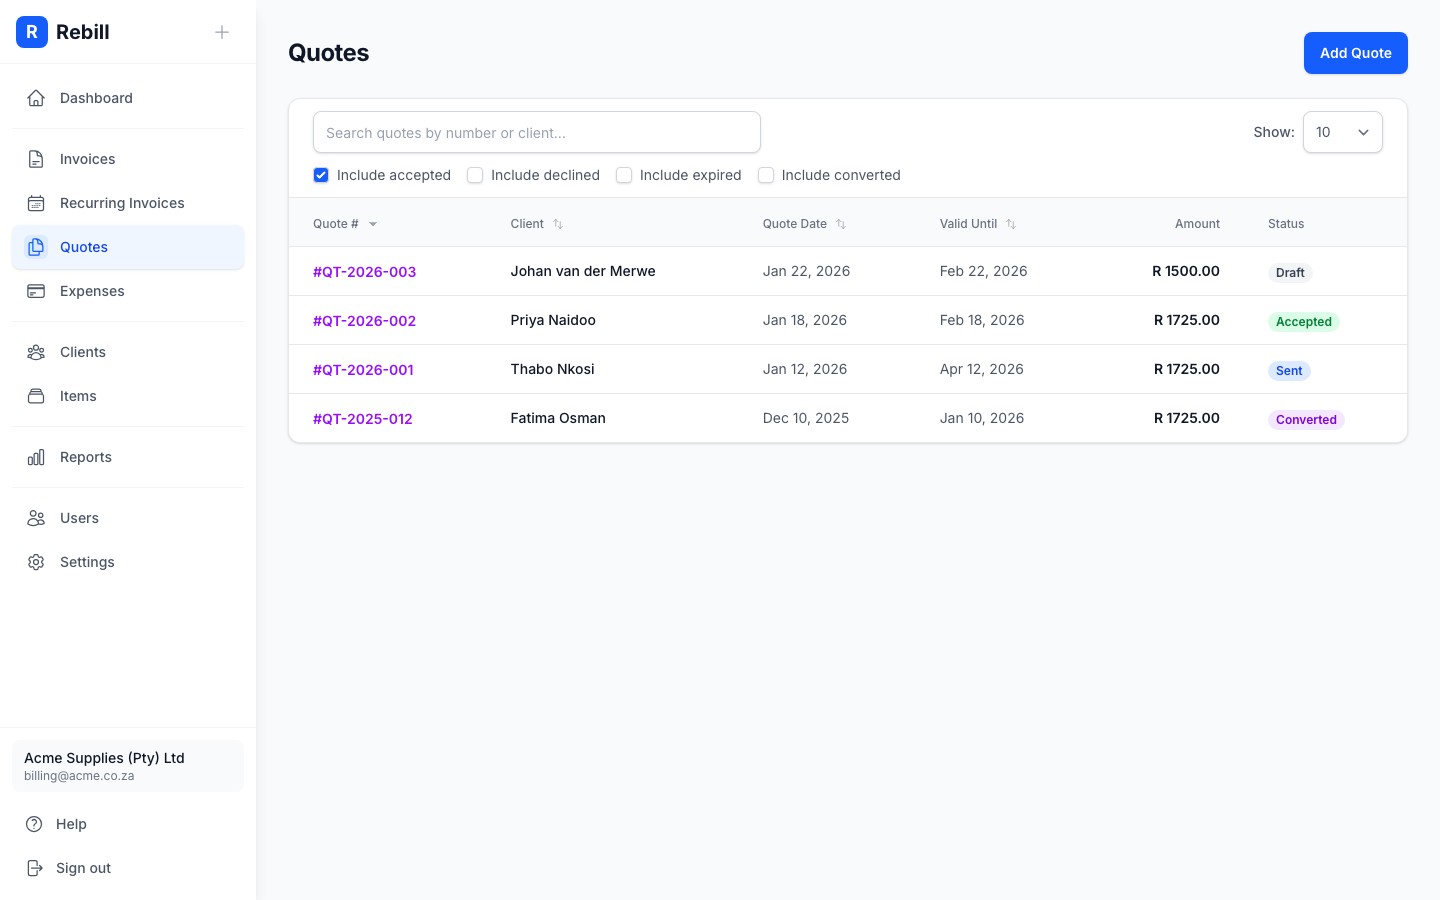Uncheck the Include accepted checkbox
1440x900 pixels.
click(x=321, y=174)
